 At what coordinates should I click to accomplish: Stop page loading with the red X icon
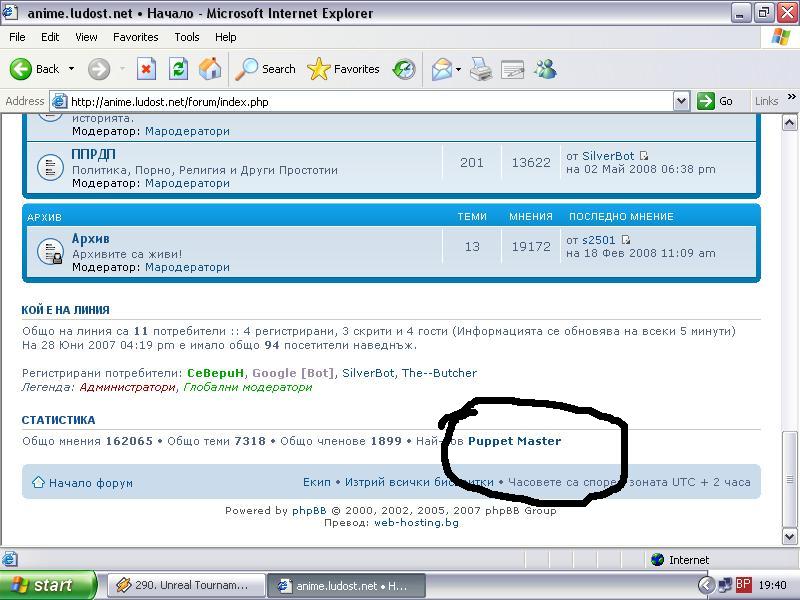coord(146,69)
